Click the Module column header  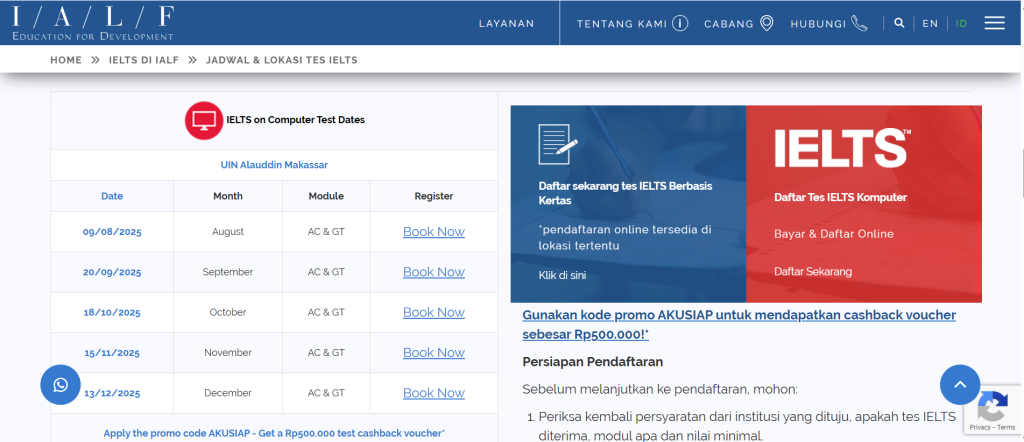pos(326,196)
